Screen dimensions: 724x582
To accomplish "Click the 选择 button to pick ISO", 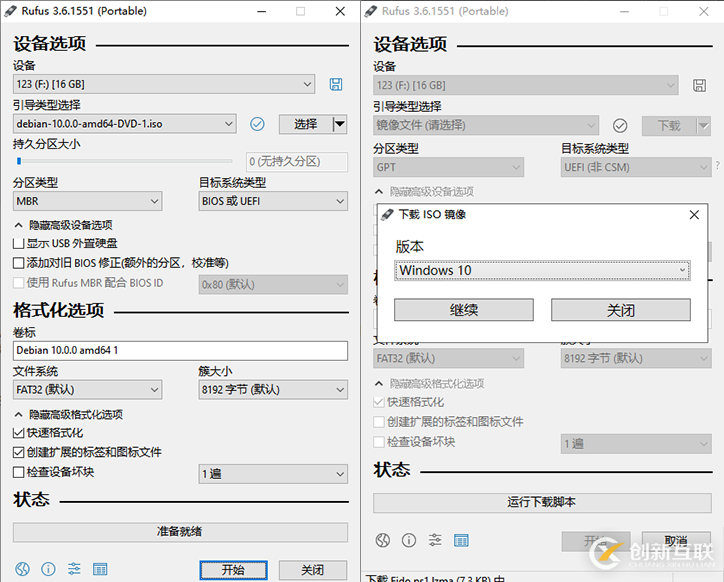I will [x=305, y=124].
